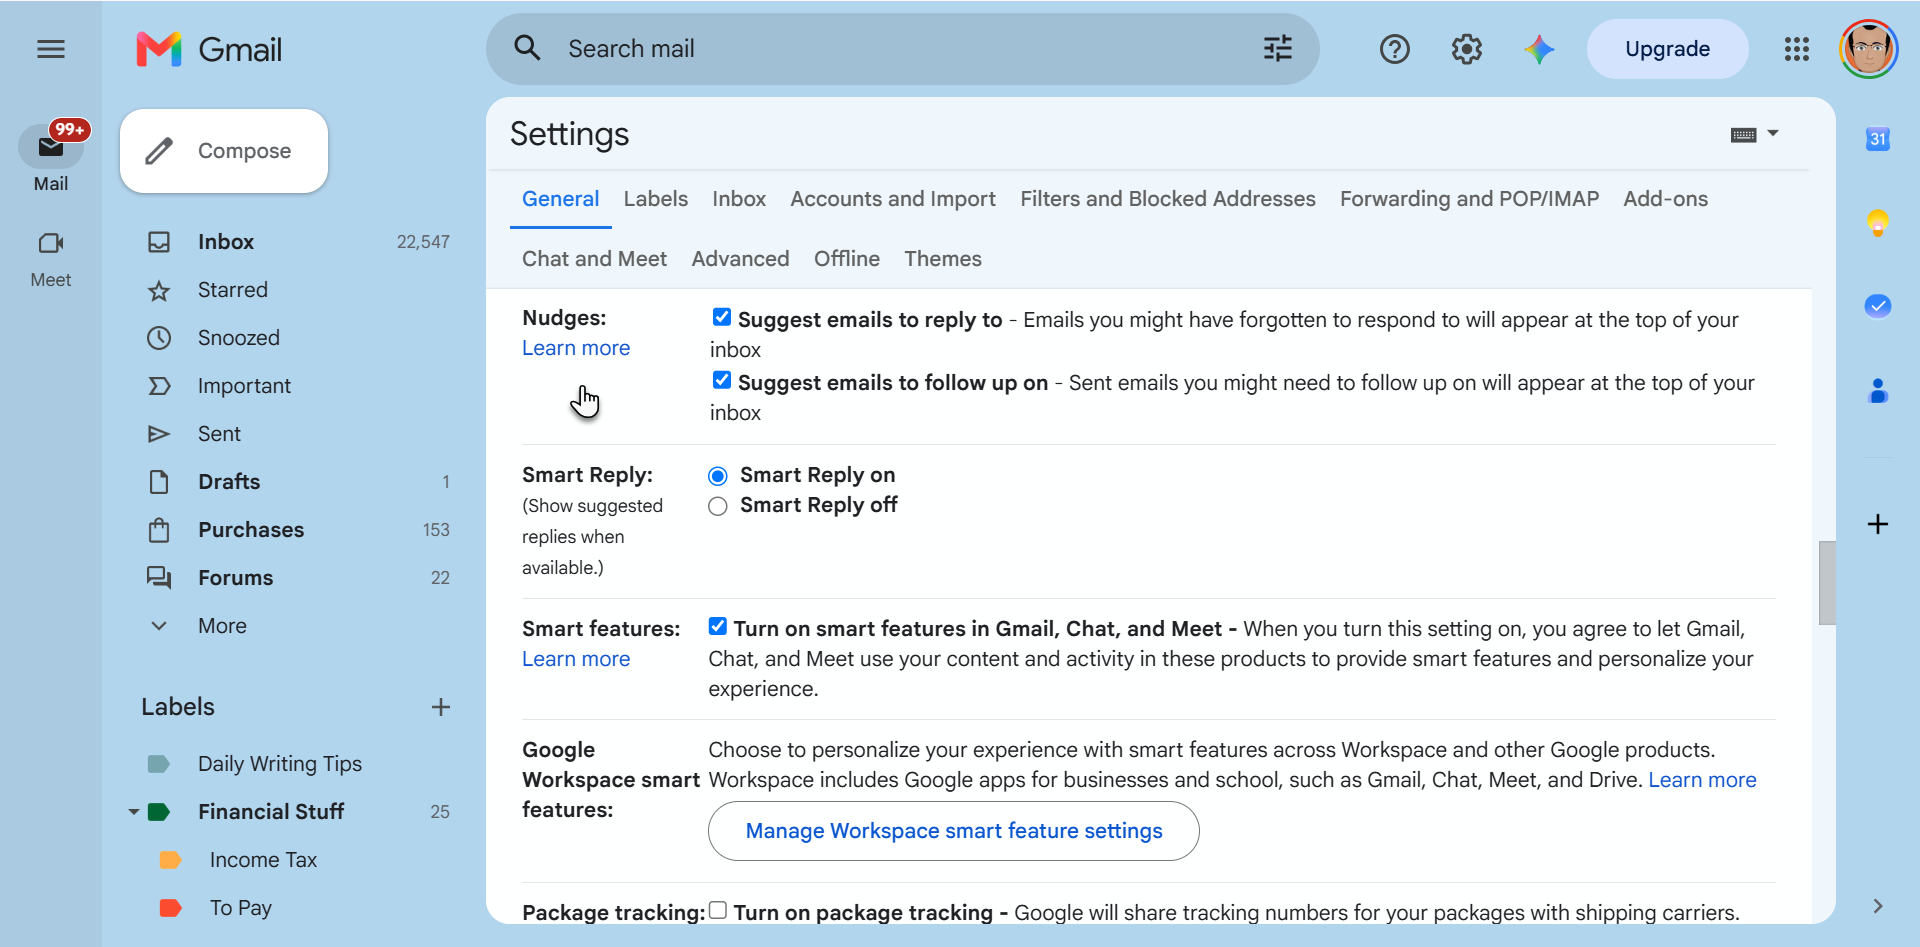Open the Add-ons tab

(x=1665, y=199)
